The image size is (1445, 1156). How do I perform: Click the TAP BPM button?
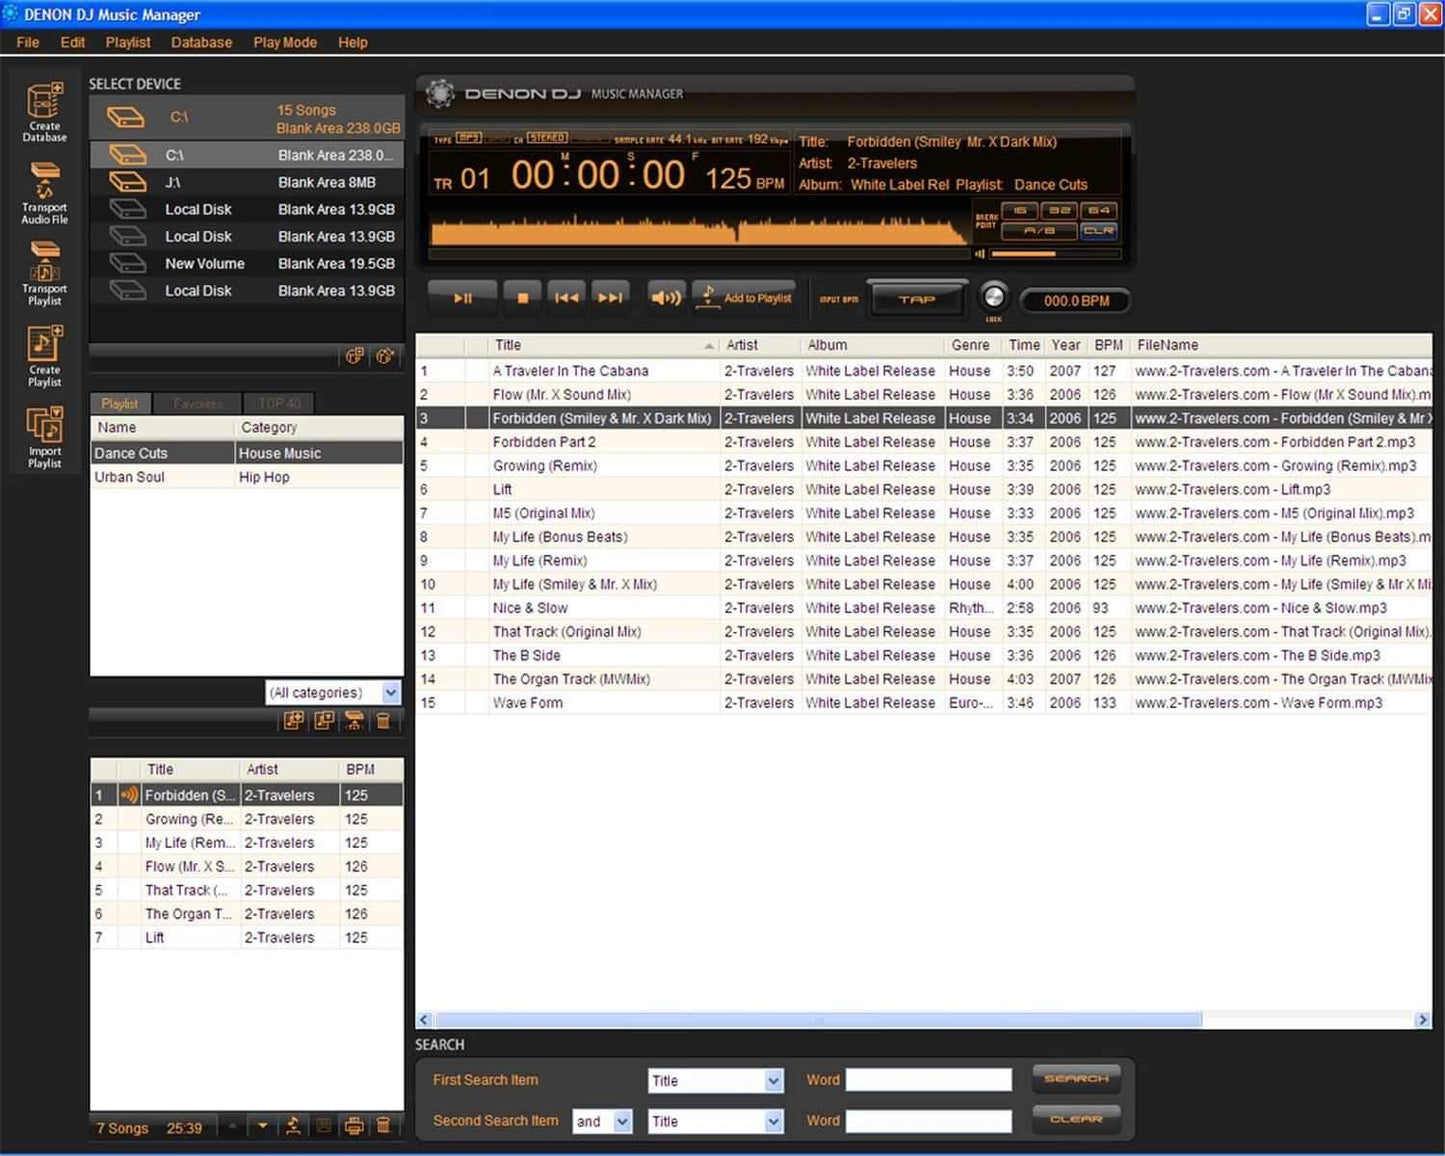(916, 299)
